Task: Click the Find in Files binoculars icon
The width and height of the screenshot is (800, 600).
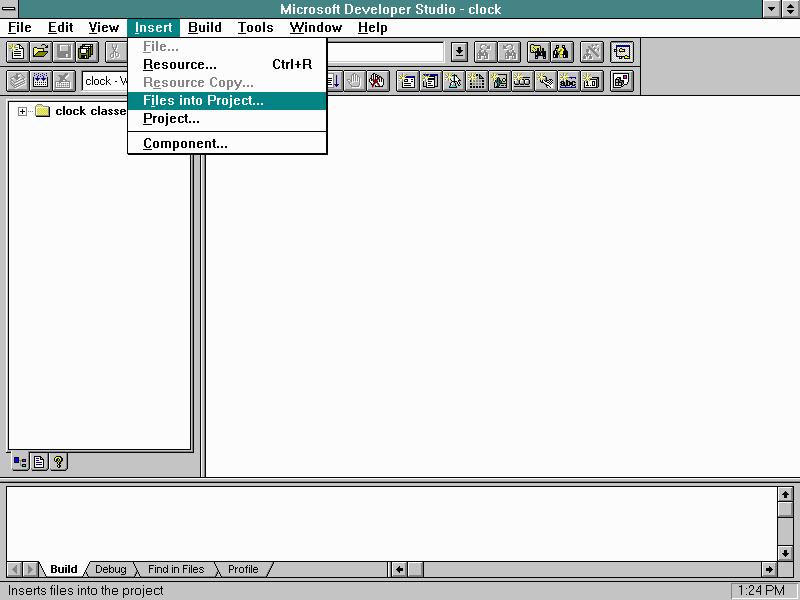Action: pos(537,52)
